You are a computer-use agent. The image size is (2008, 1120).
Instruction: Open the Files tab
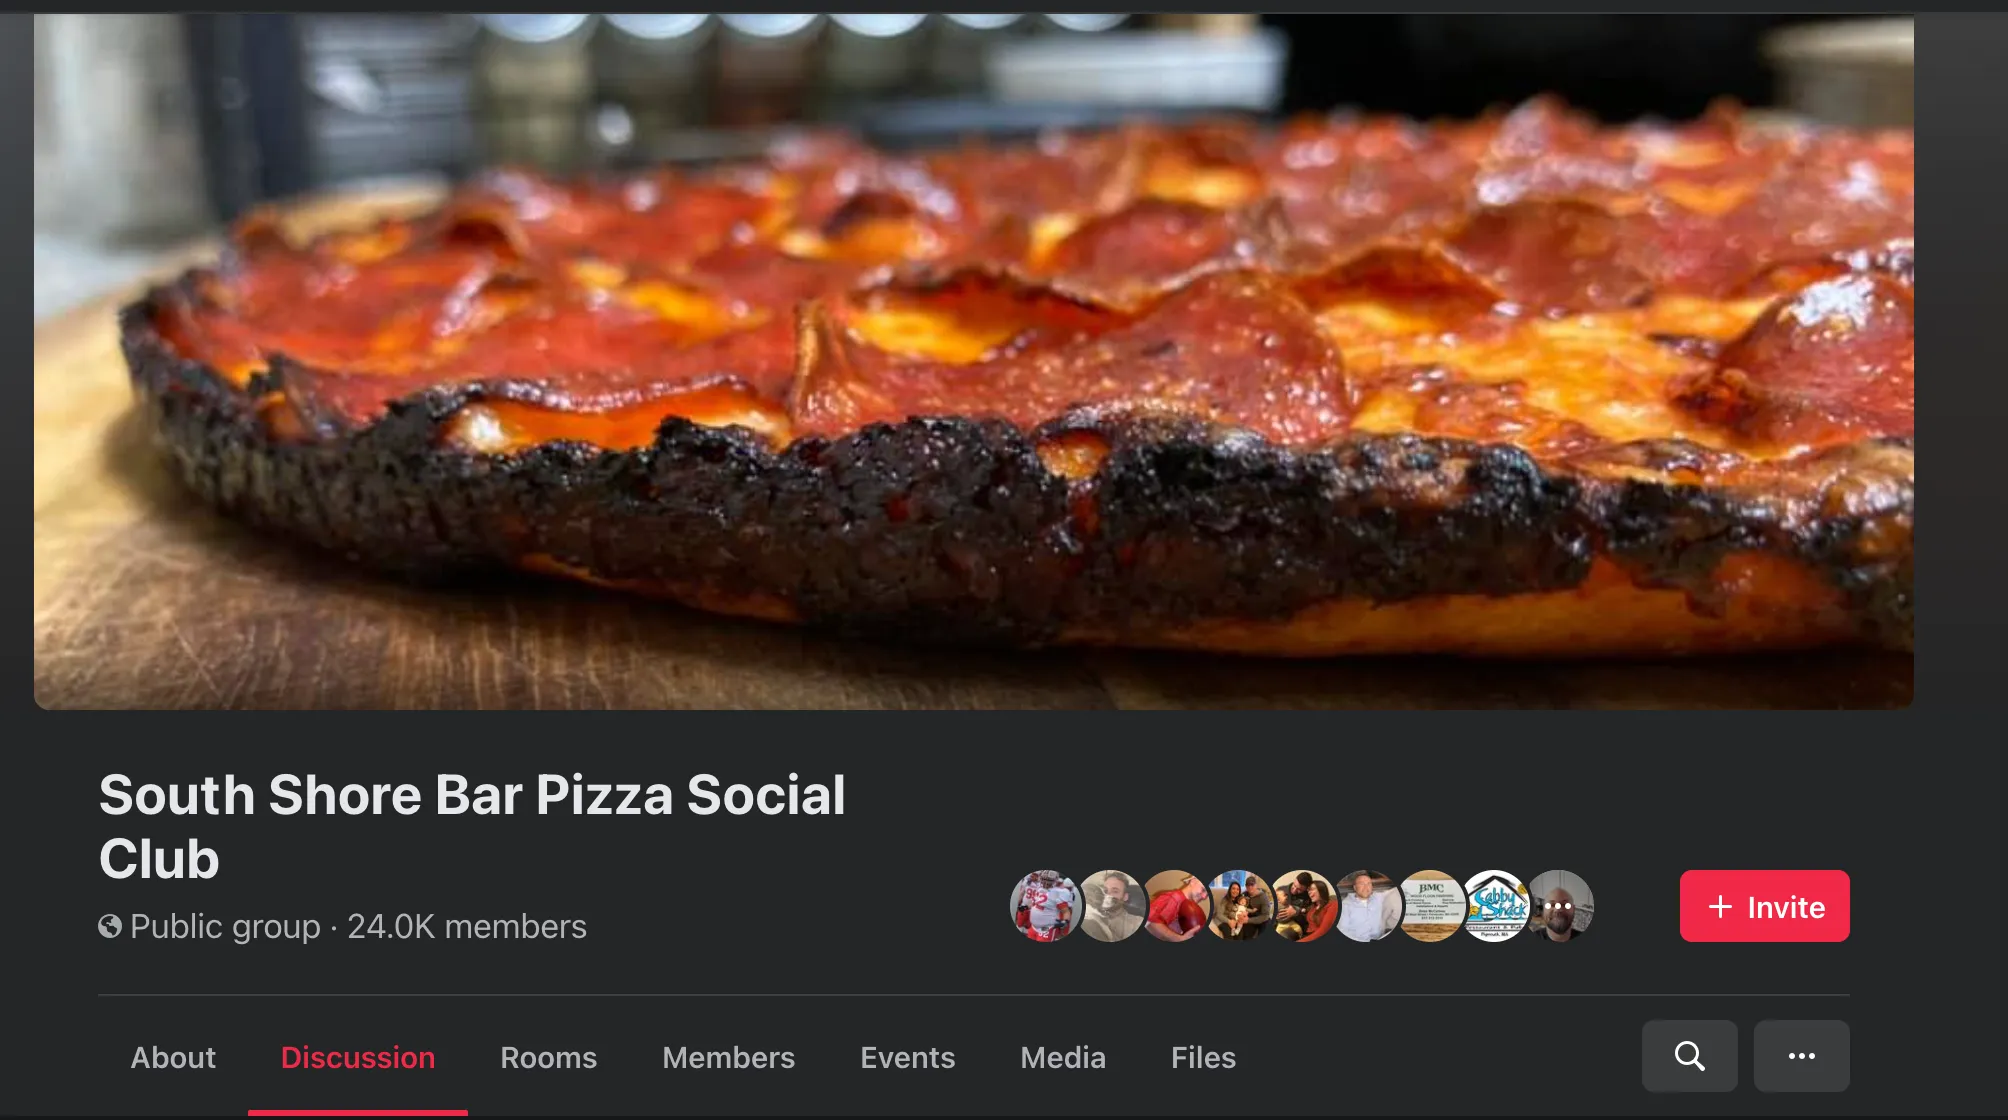pos(1203,1058)
